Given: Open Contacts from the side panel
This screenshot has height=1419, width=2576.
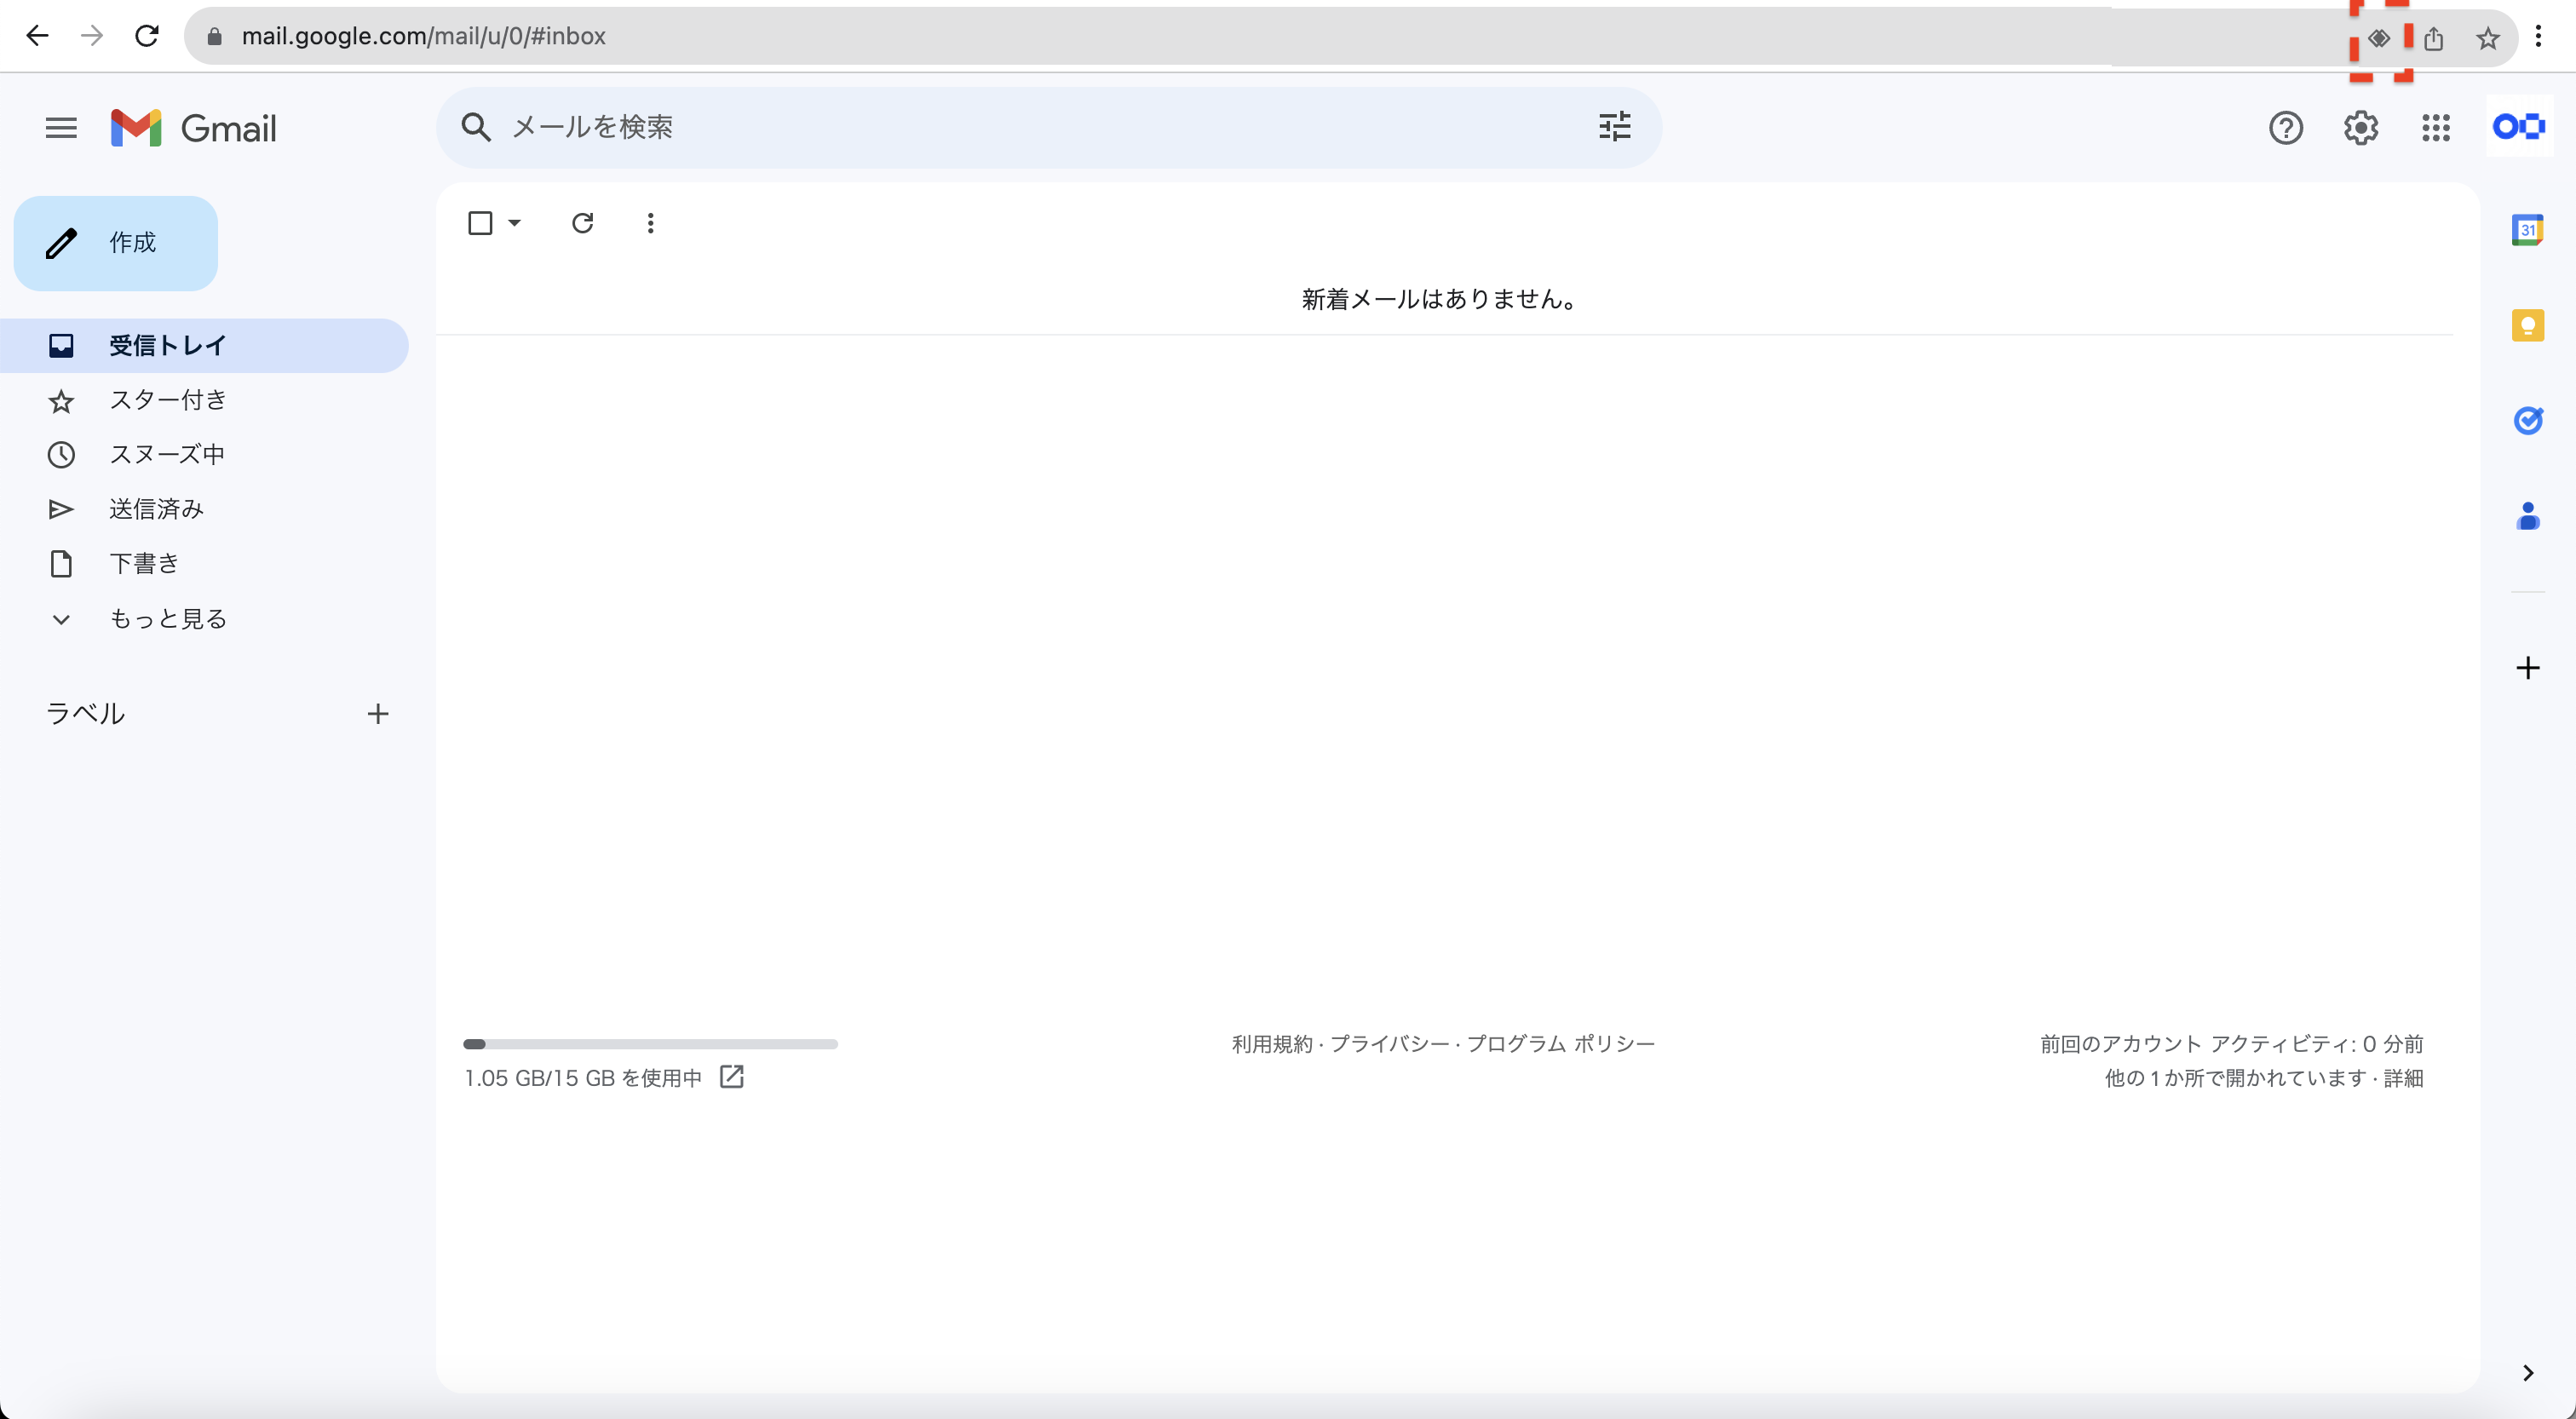Looking at the screenshot, I should tap(2527, 516).
